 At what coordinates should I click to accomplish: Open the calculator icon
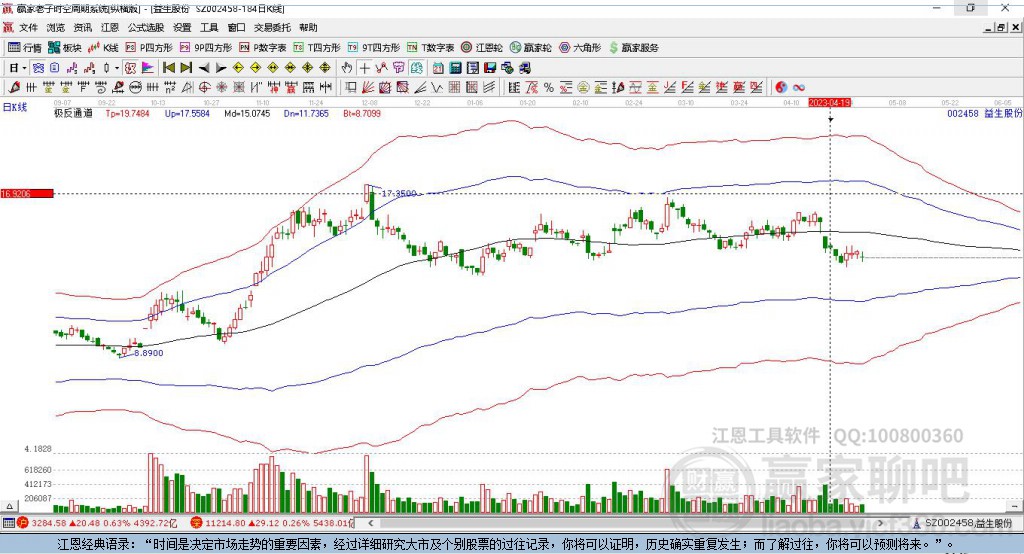click(455, 68)
